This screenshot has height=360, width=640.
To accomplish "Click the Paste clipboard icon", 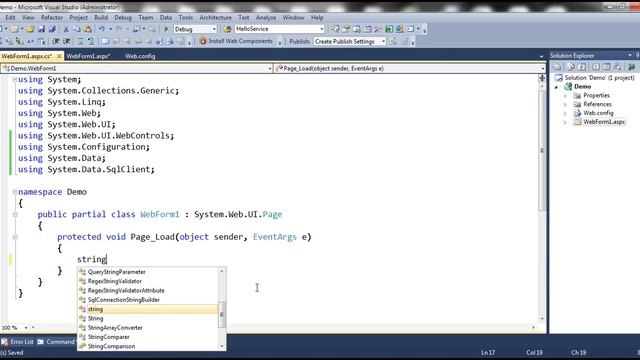I will pos(87,29).
